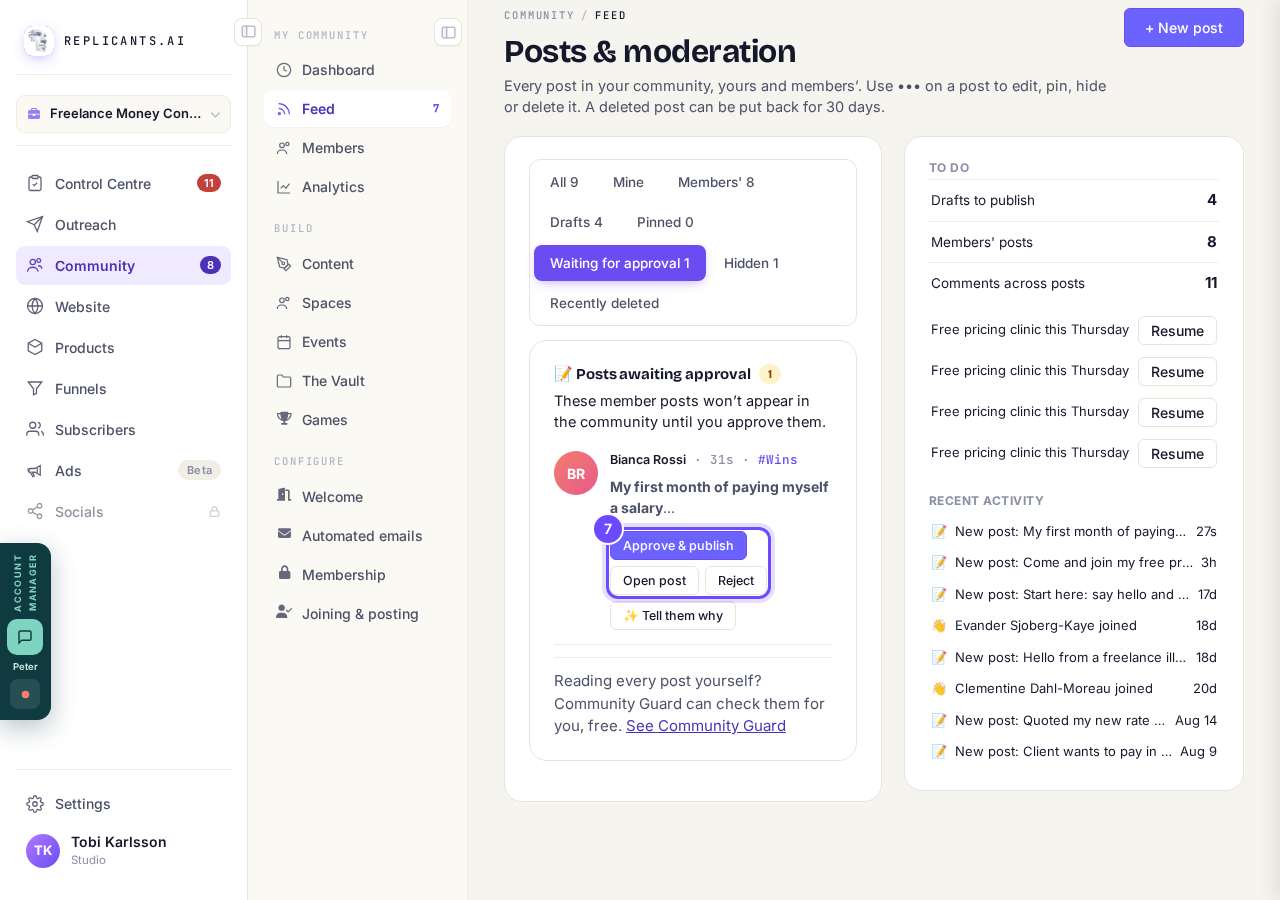Click the Outreach paper-plane icon
The image size is (1280, 900).
point(35,224)
